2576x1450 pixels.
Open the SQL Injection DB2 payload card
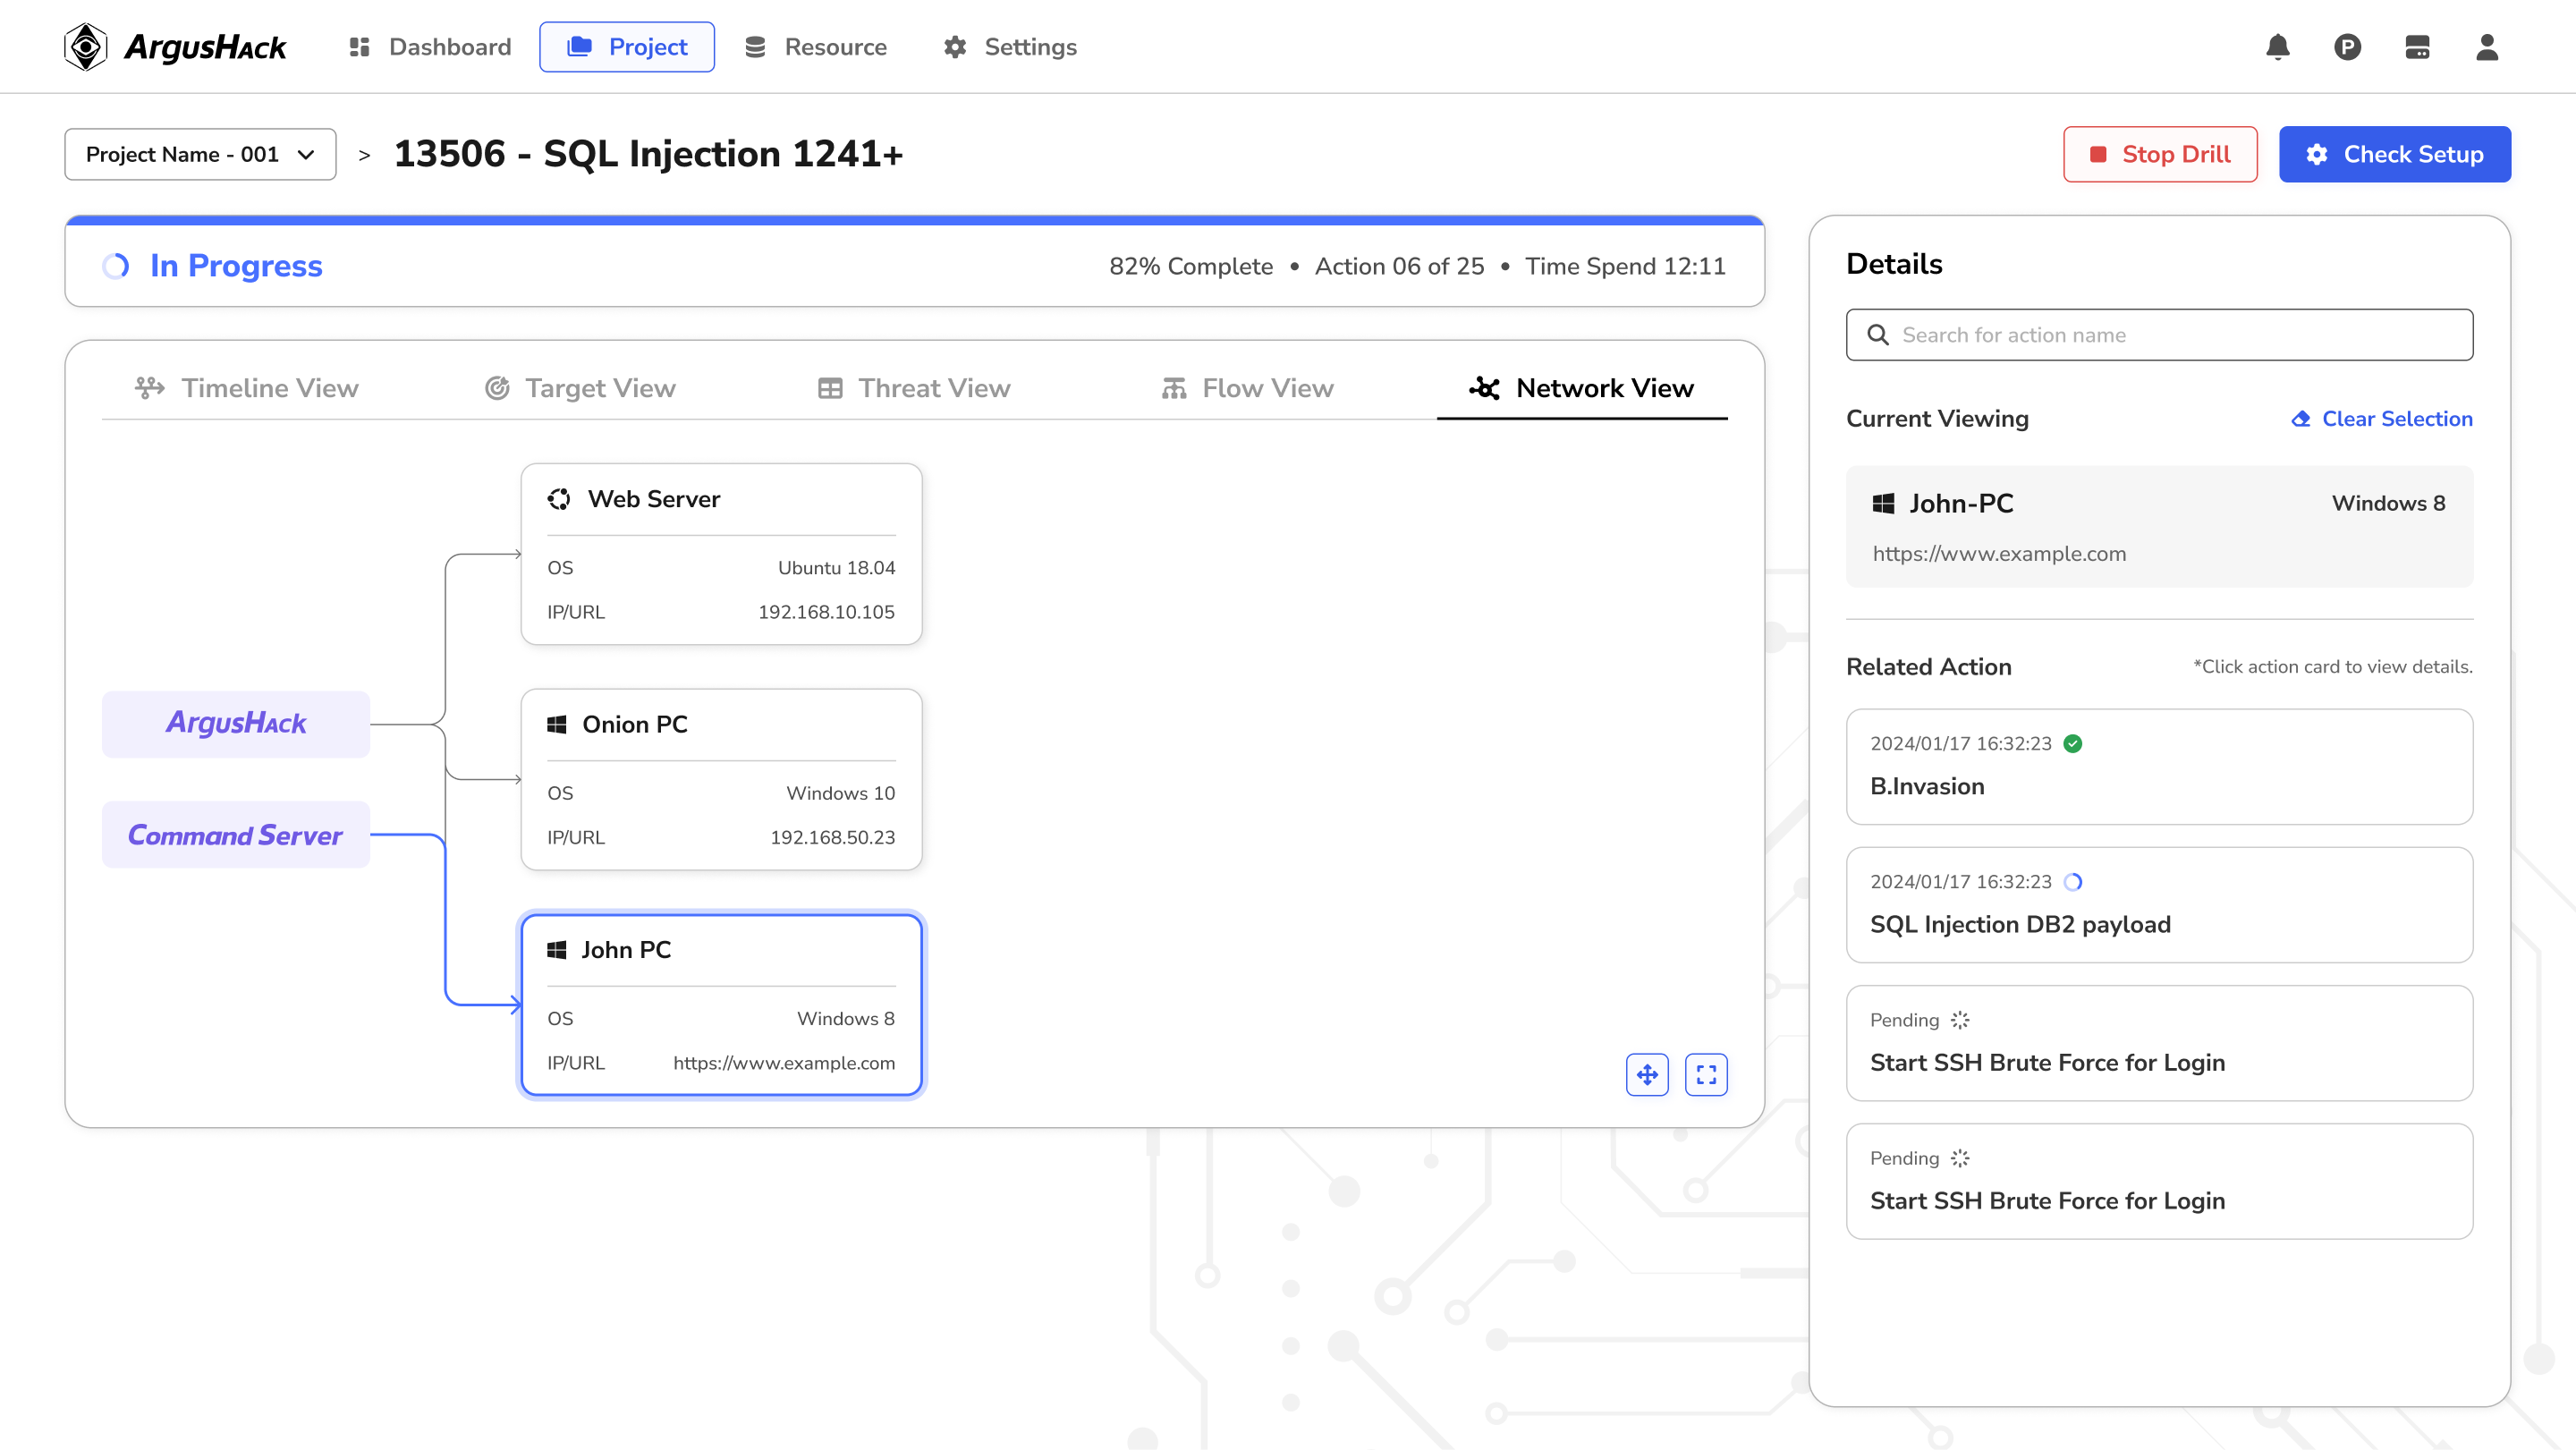2160,905
